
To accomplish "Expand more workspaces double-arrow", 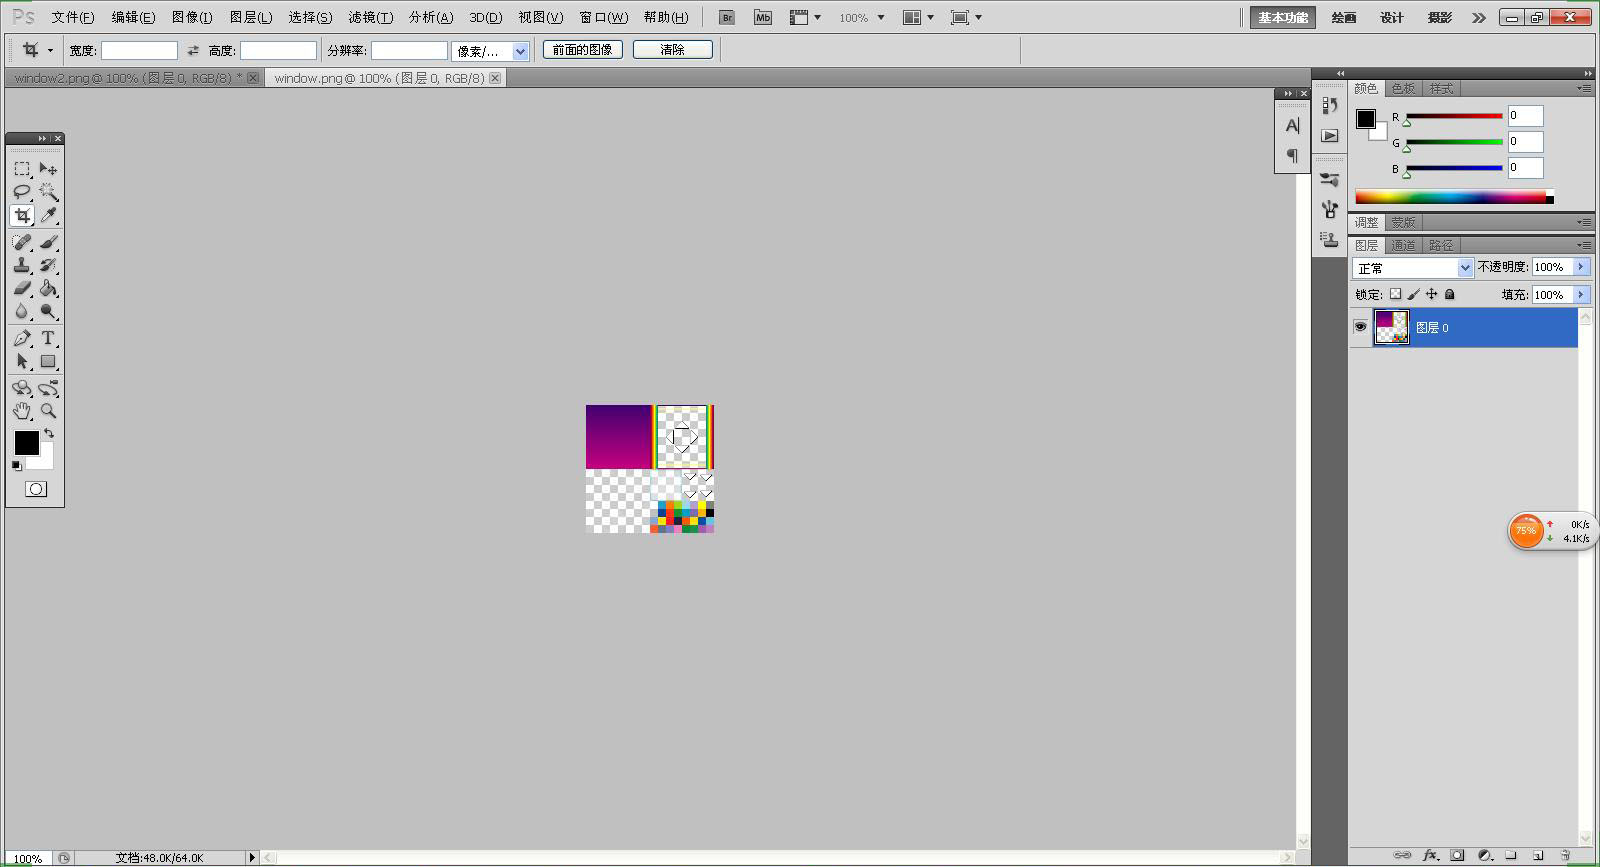I will (x=1479, y=18).
